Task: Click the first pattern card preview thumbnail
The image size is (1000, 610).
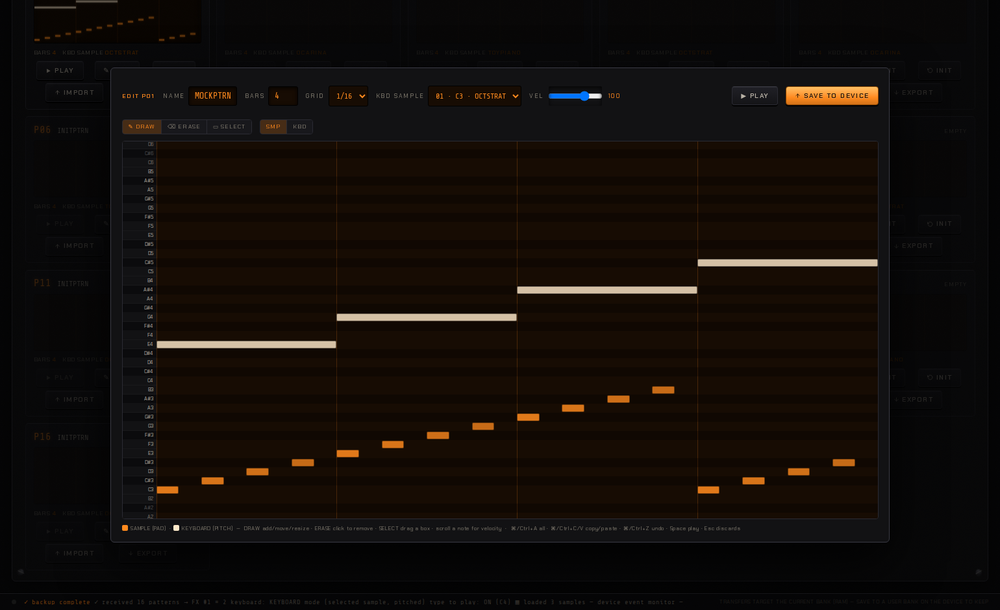Action: pos(117,21)
